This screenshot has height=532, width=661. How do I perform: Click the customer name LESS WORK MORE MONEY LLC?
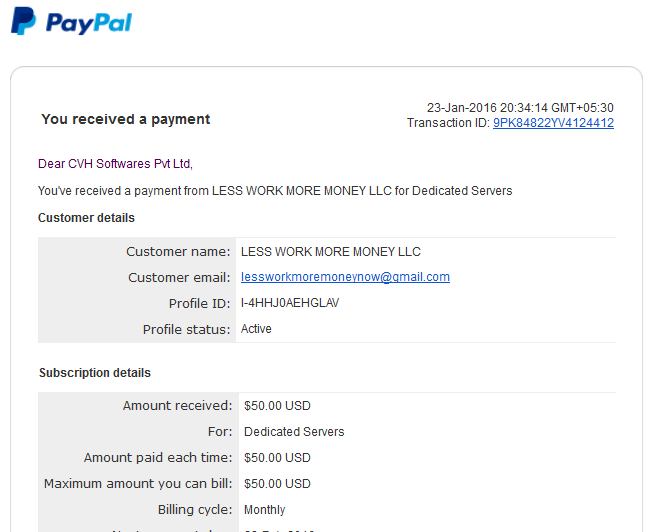[x=330, y=252]
